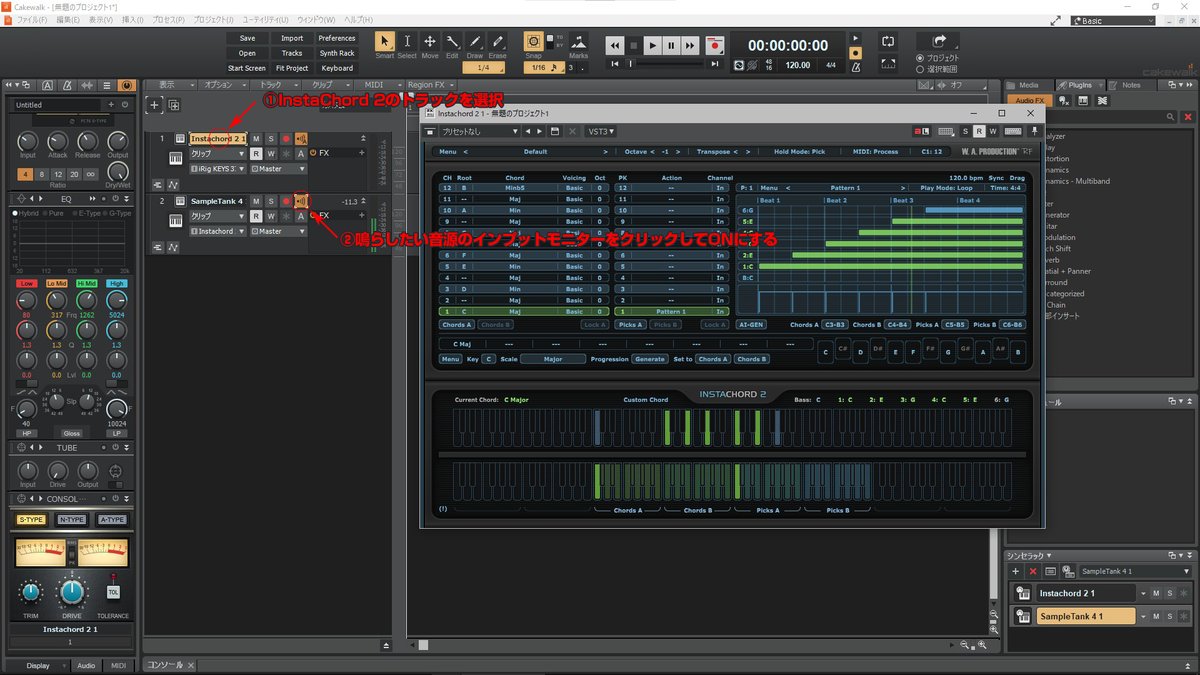
Task: Adjust the Attack knob in the compressor
Action: point(58,142)
